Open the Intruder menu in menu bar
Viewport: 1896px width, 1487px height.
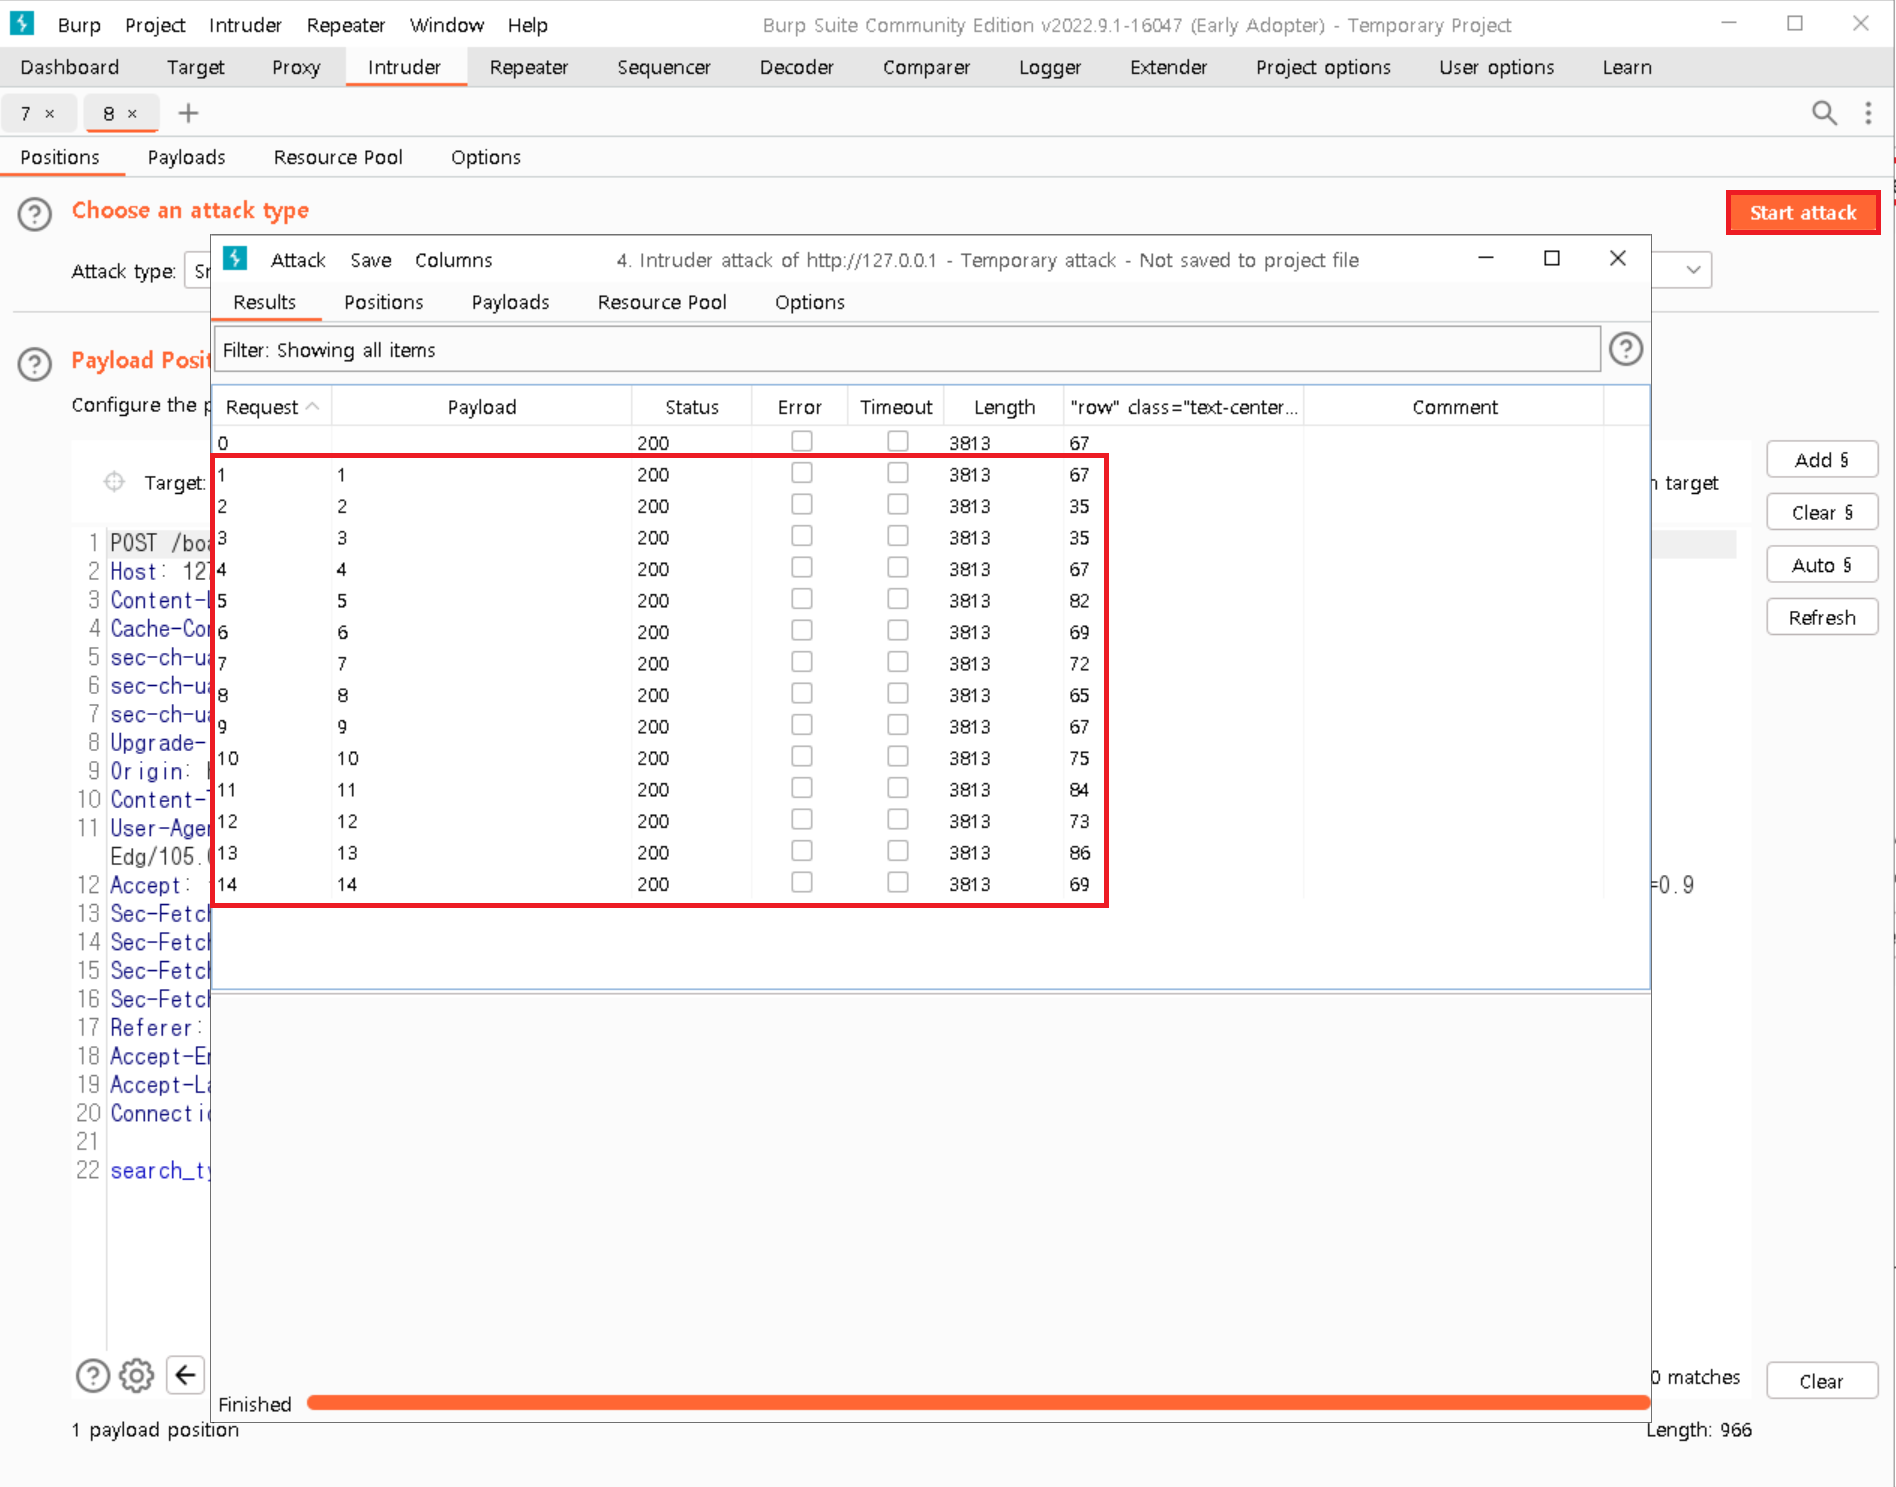(245, 25)
